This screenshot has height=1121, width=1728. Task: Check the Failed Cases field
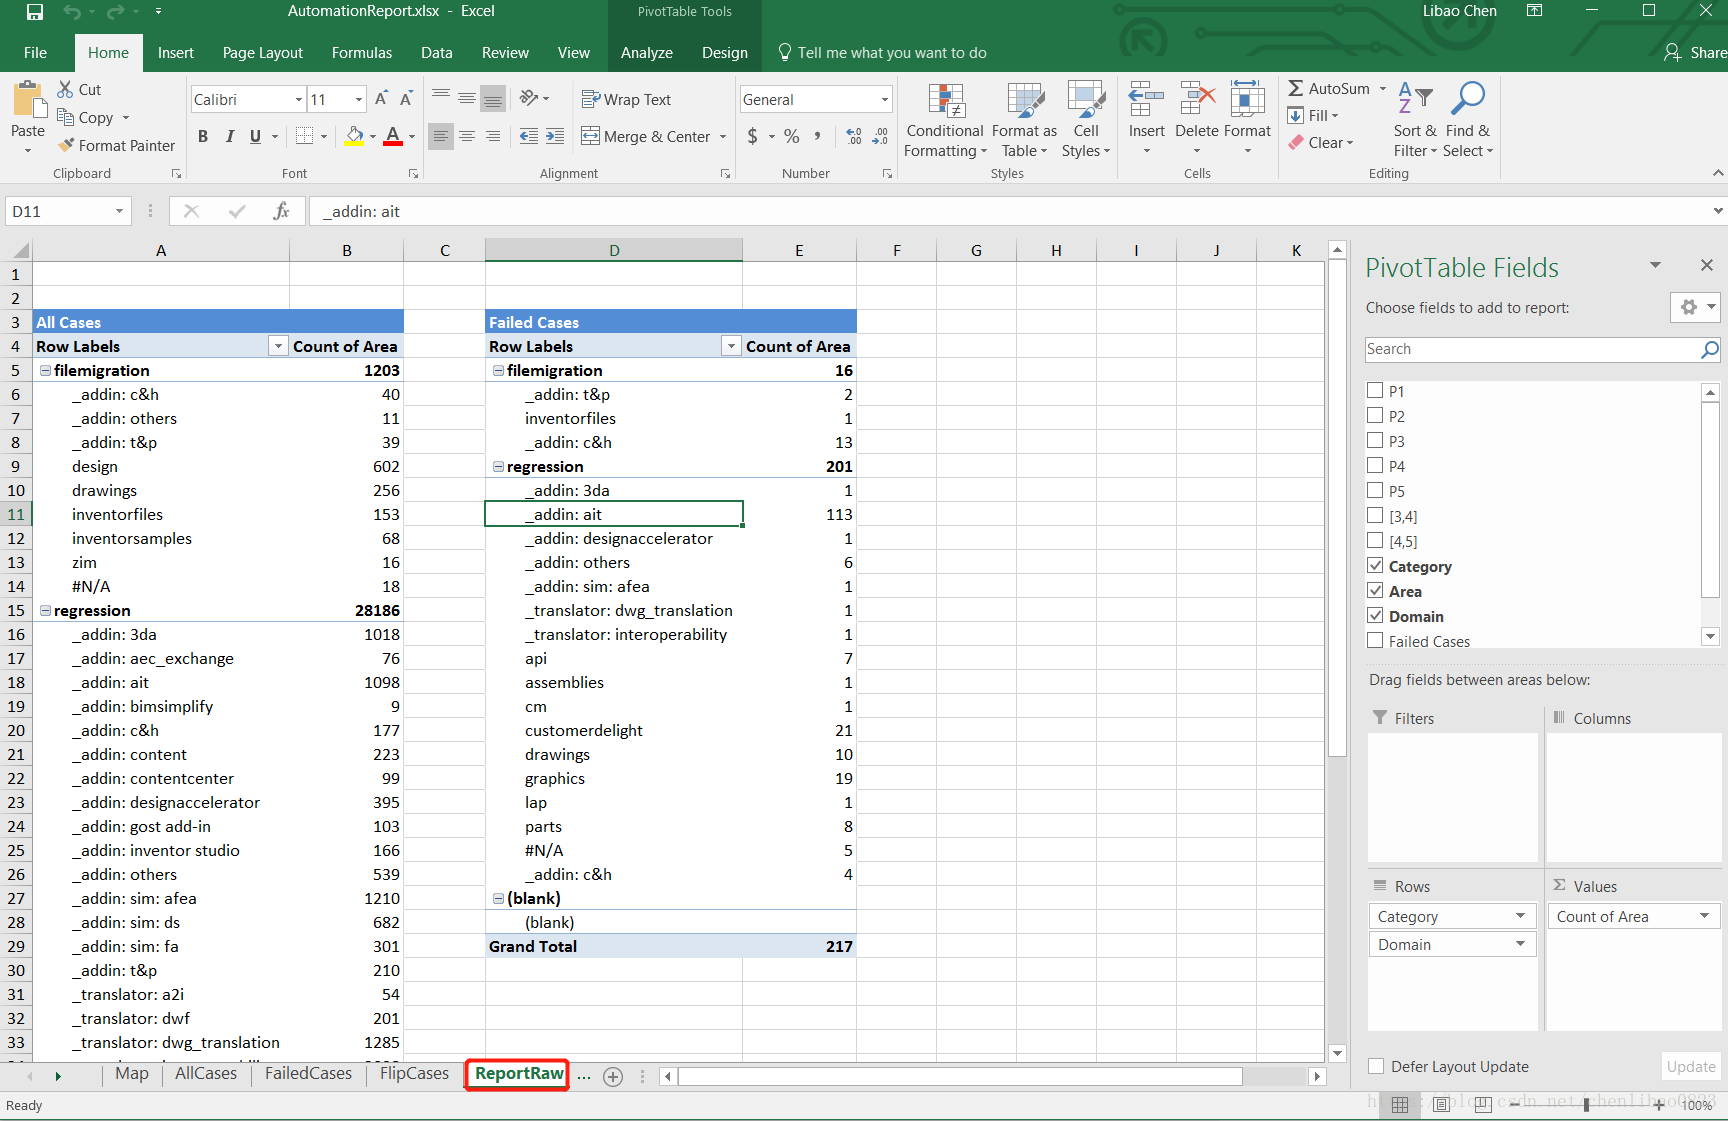click(1375, 641)
